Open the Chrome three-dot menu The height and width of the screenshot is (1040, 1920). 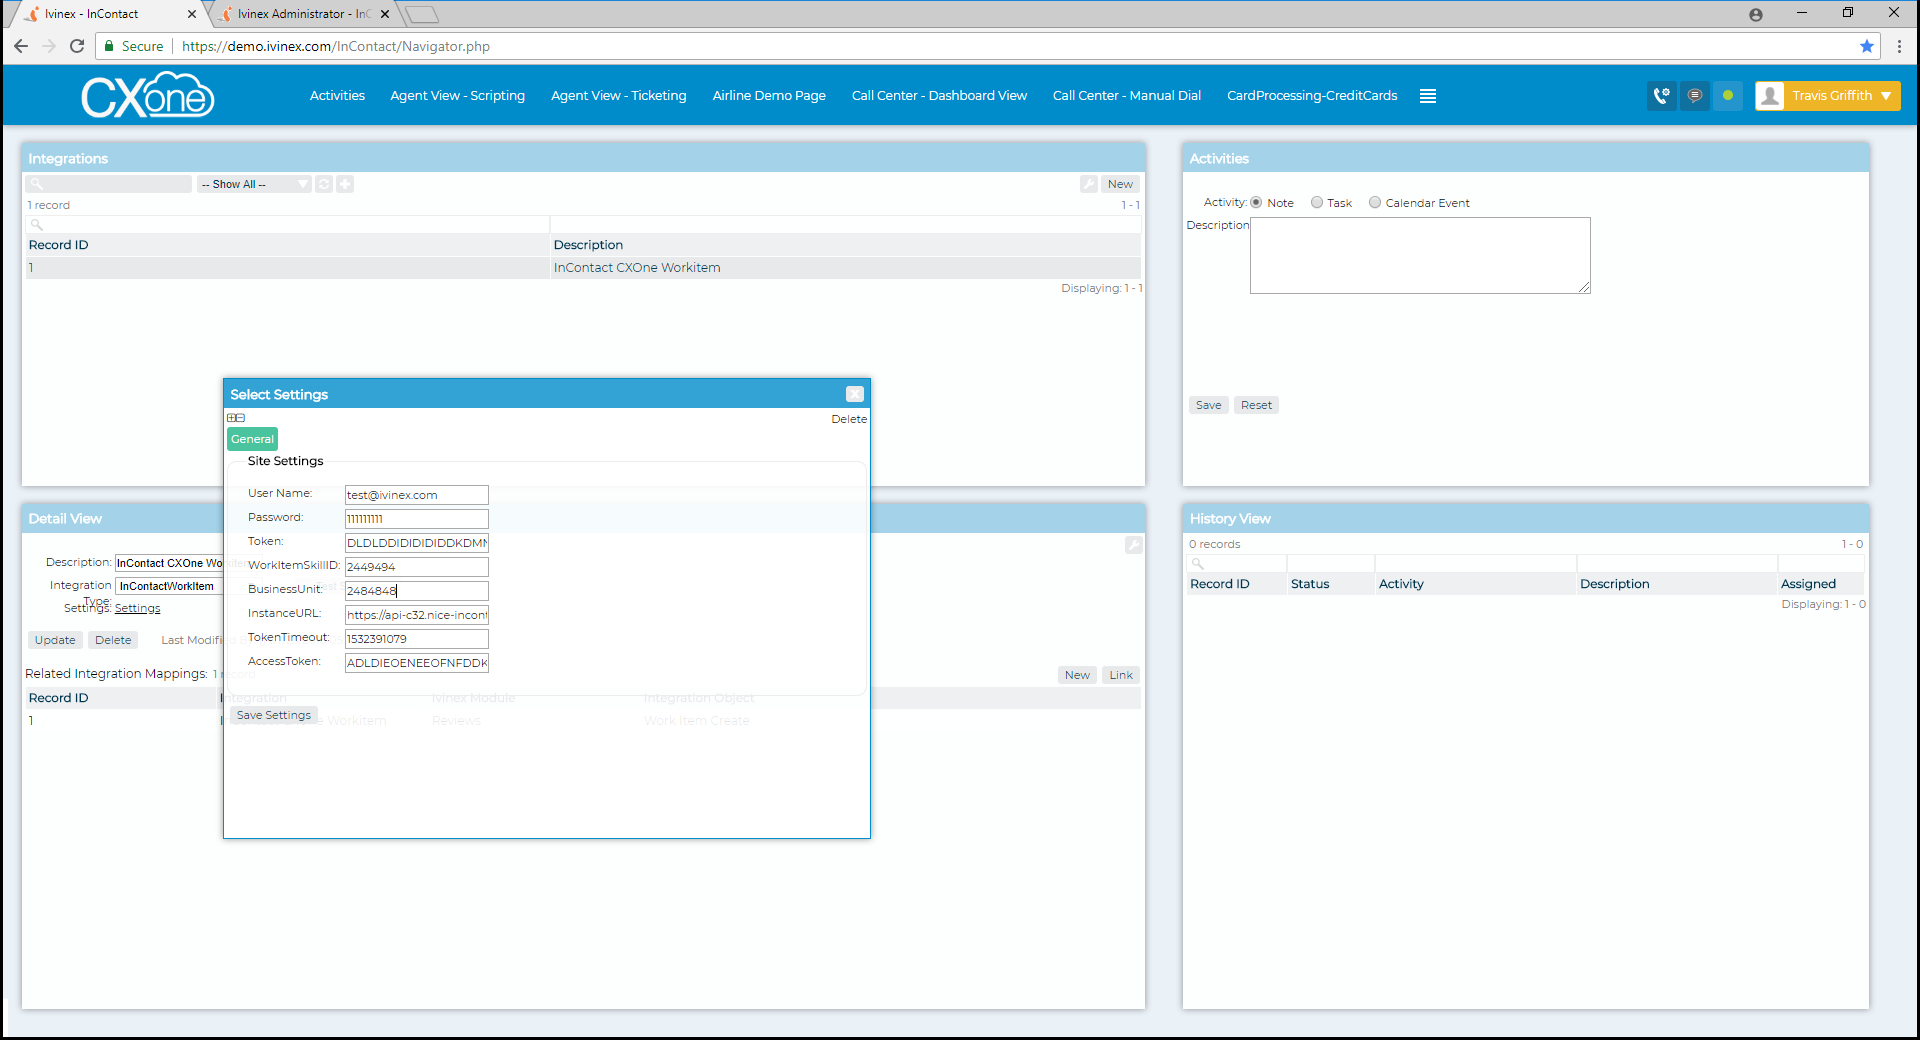click(x=1899, y=46)
